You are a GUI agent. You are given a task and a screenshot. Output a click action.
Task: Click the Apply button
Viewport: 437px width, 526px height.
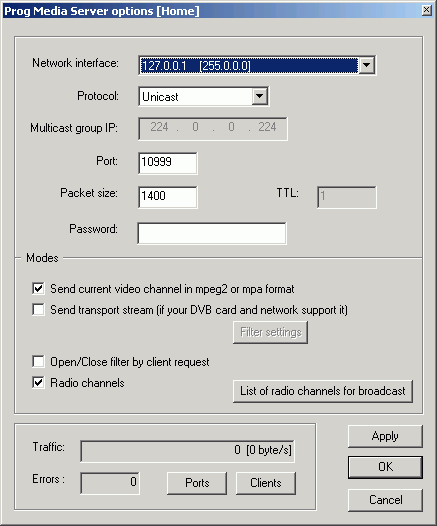click(385, 436)
